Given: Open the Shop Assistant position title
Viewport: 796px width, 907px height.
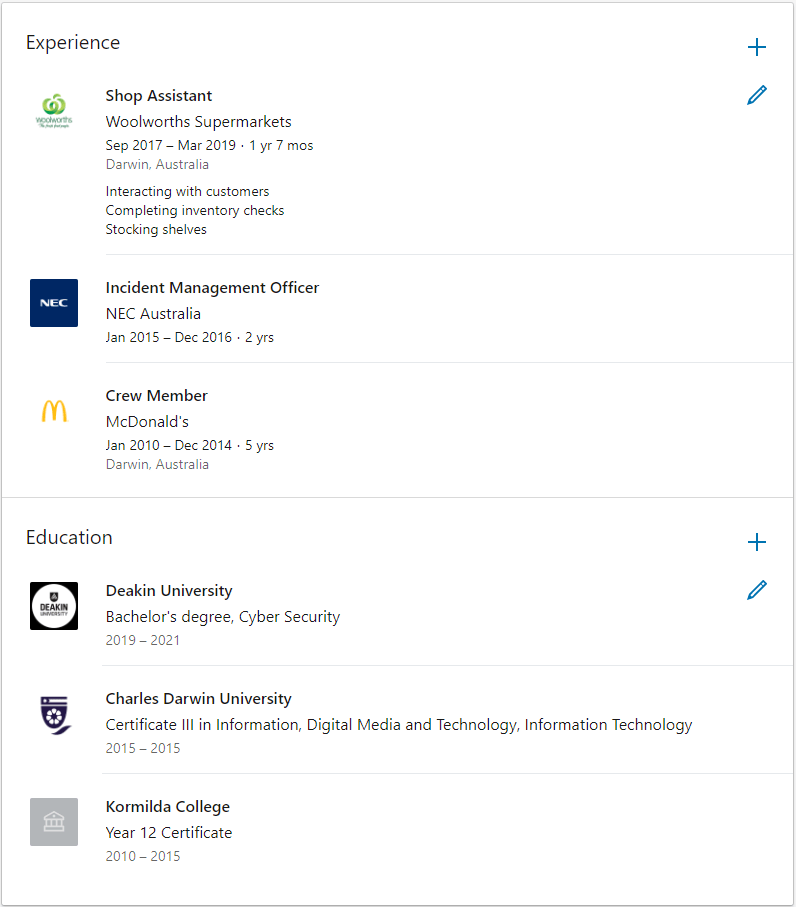Looking at the screenshot, I should [159, 96].
